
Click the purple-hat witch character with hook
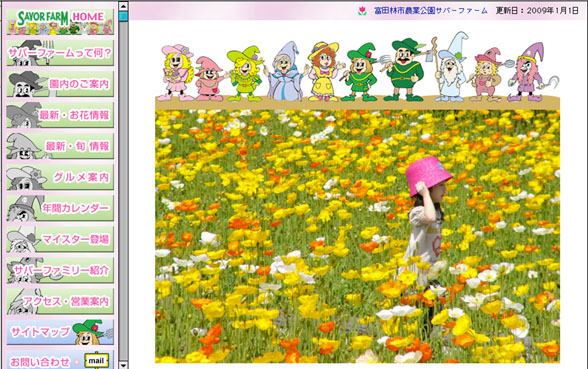pyautogui.click(x=532, y=72)
